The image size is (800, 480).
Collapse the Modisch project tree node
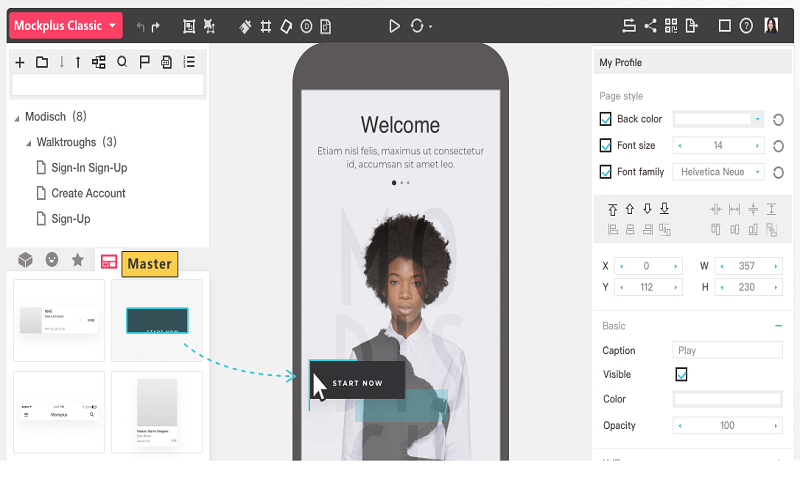tap(17, 118)
